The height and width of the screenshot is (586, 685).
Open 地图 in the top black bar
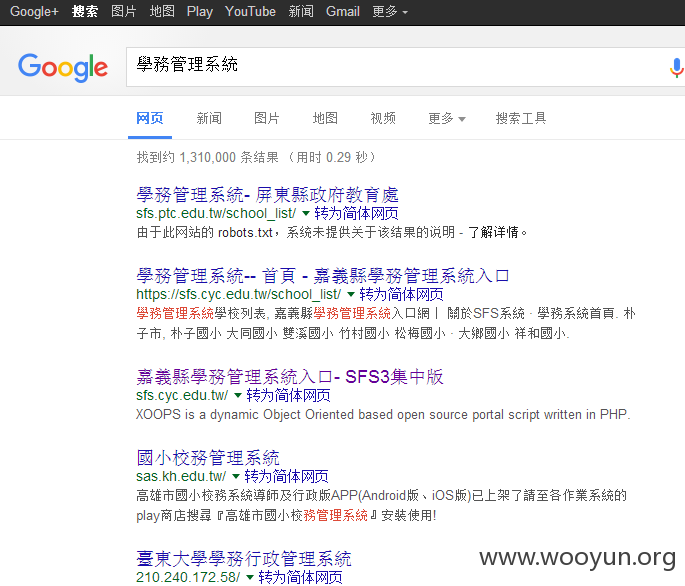[162, 11]
